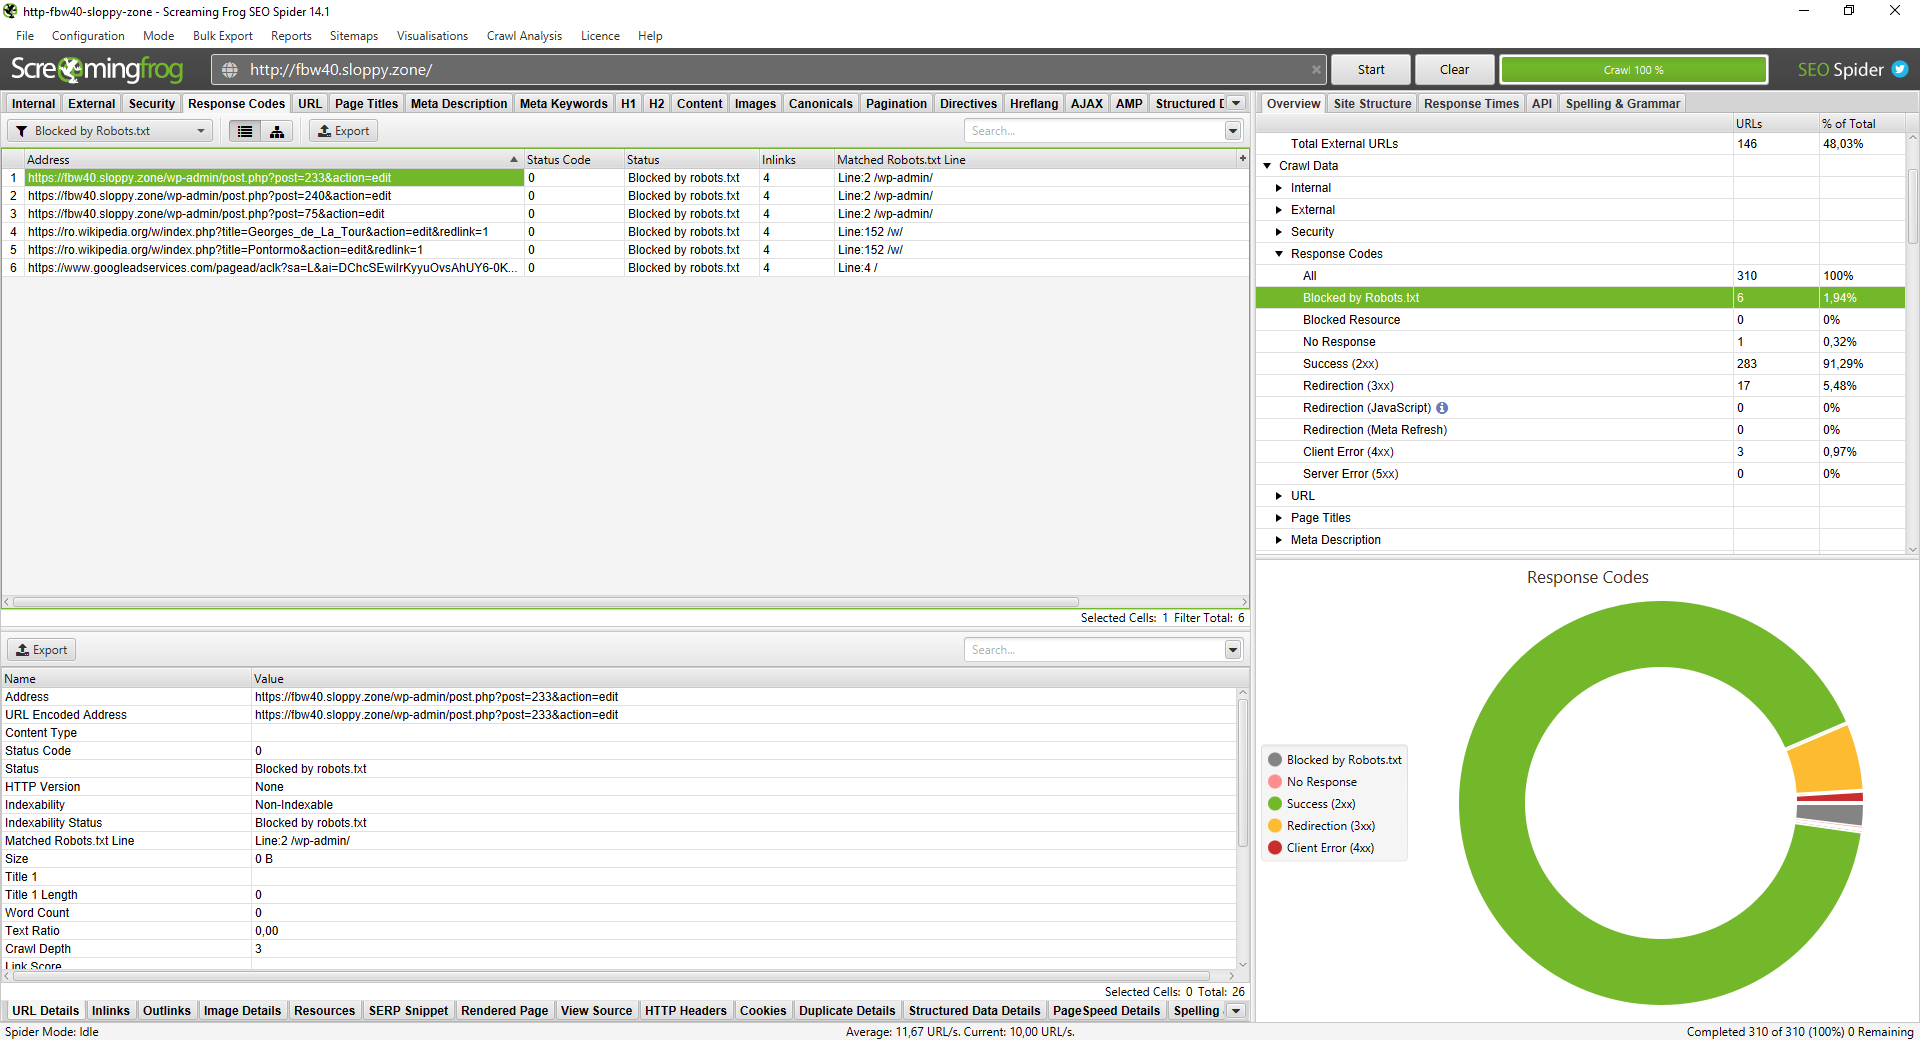Viewport: 1920px width, 1040px height.
Task: Open Screaming Frog Twitter icon
Action: pyautogui.click(x=1900, y=70)
